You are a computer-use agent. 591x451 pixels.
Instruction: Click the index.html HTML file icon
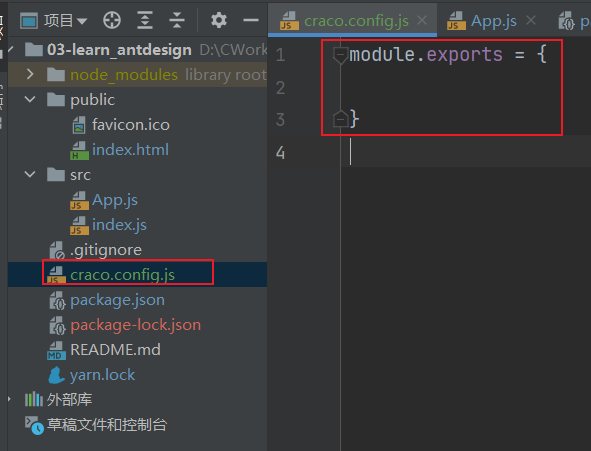(79, 150)
